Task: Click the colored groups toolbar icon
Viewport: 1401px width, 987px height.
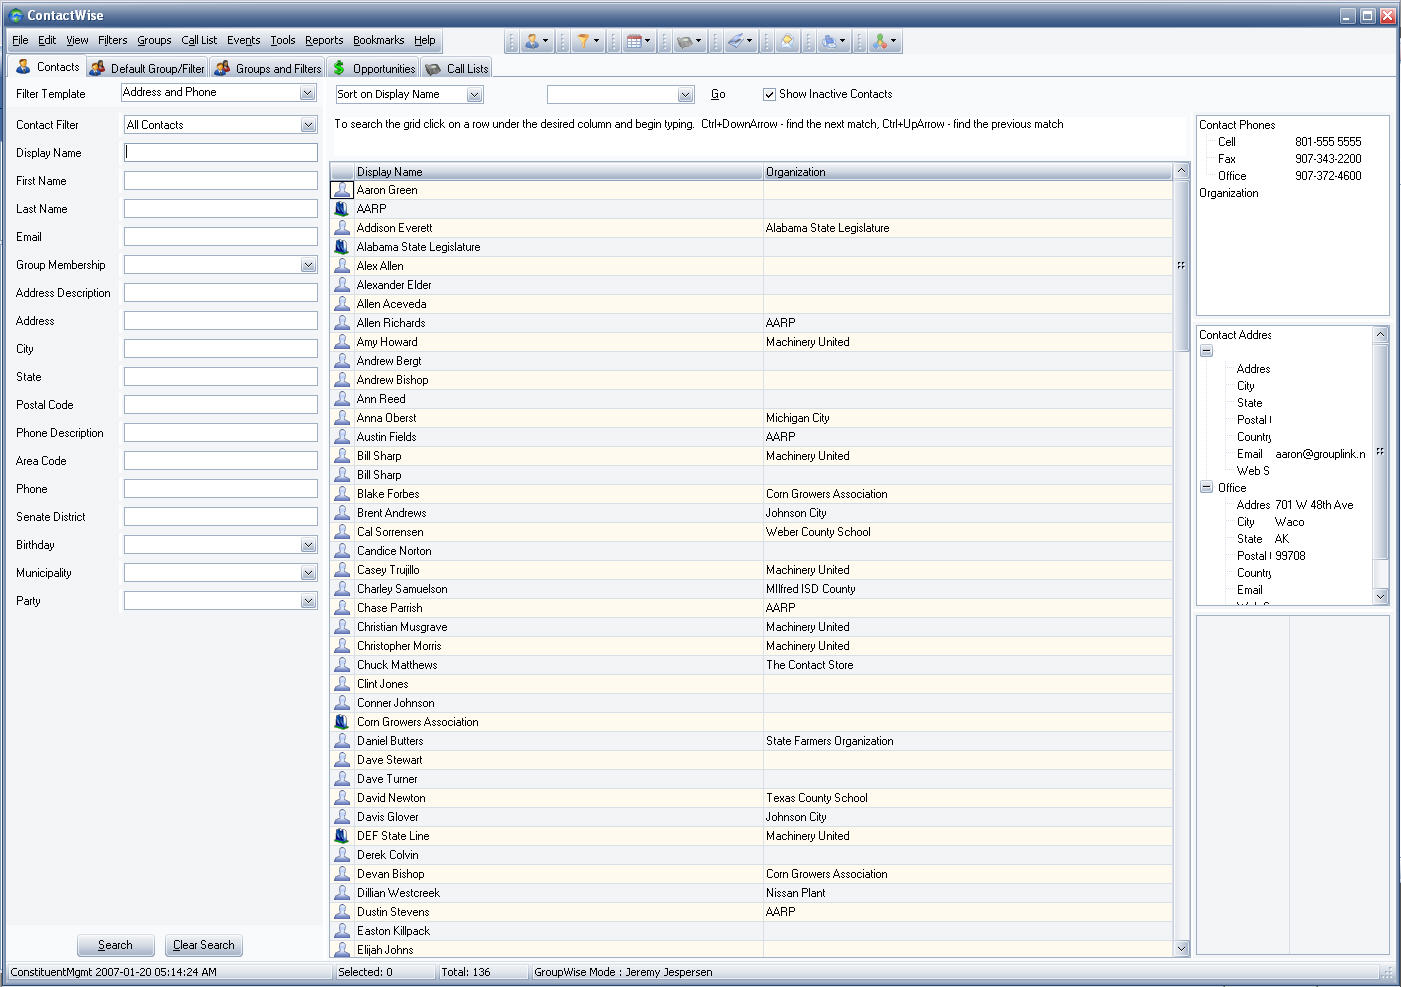Action: click(x=880, y=41)
